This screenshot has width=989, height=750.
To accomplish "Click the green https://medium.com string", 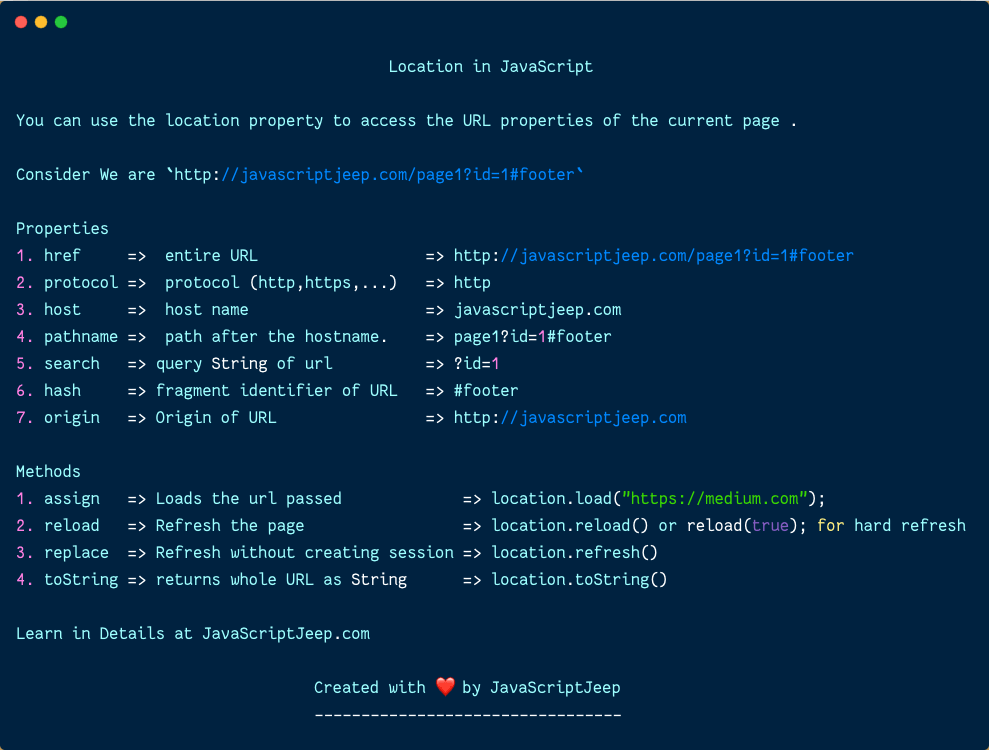I will pos(715,498).
